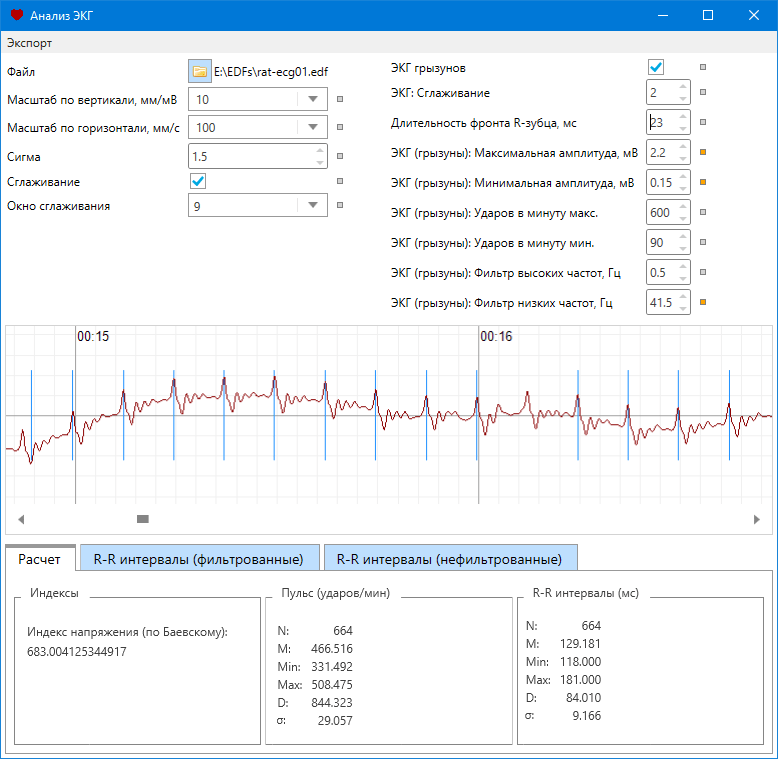Image resolution: width=778 pixels, height=759 pixels.
Task: Click the left arrow of chart scrollbar
Action: (x=21, y=519)
